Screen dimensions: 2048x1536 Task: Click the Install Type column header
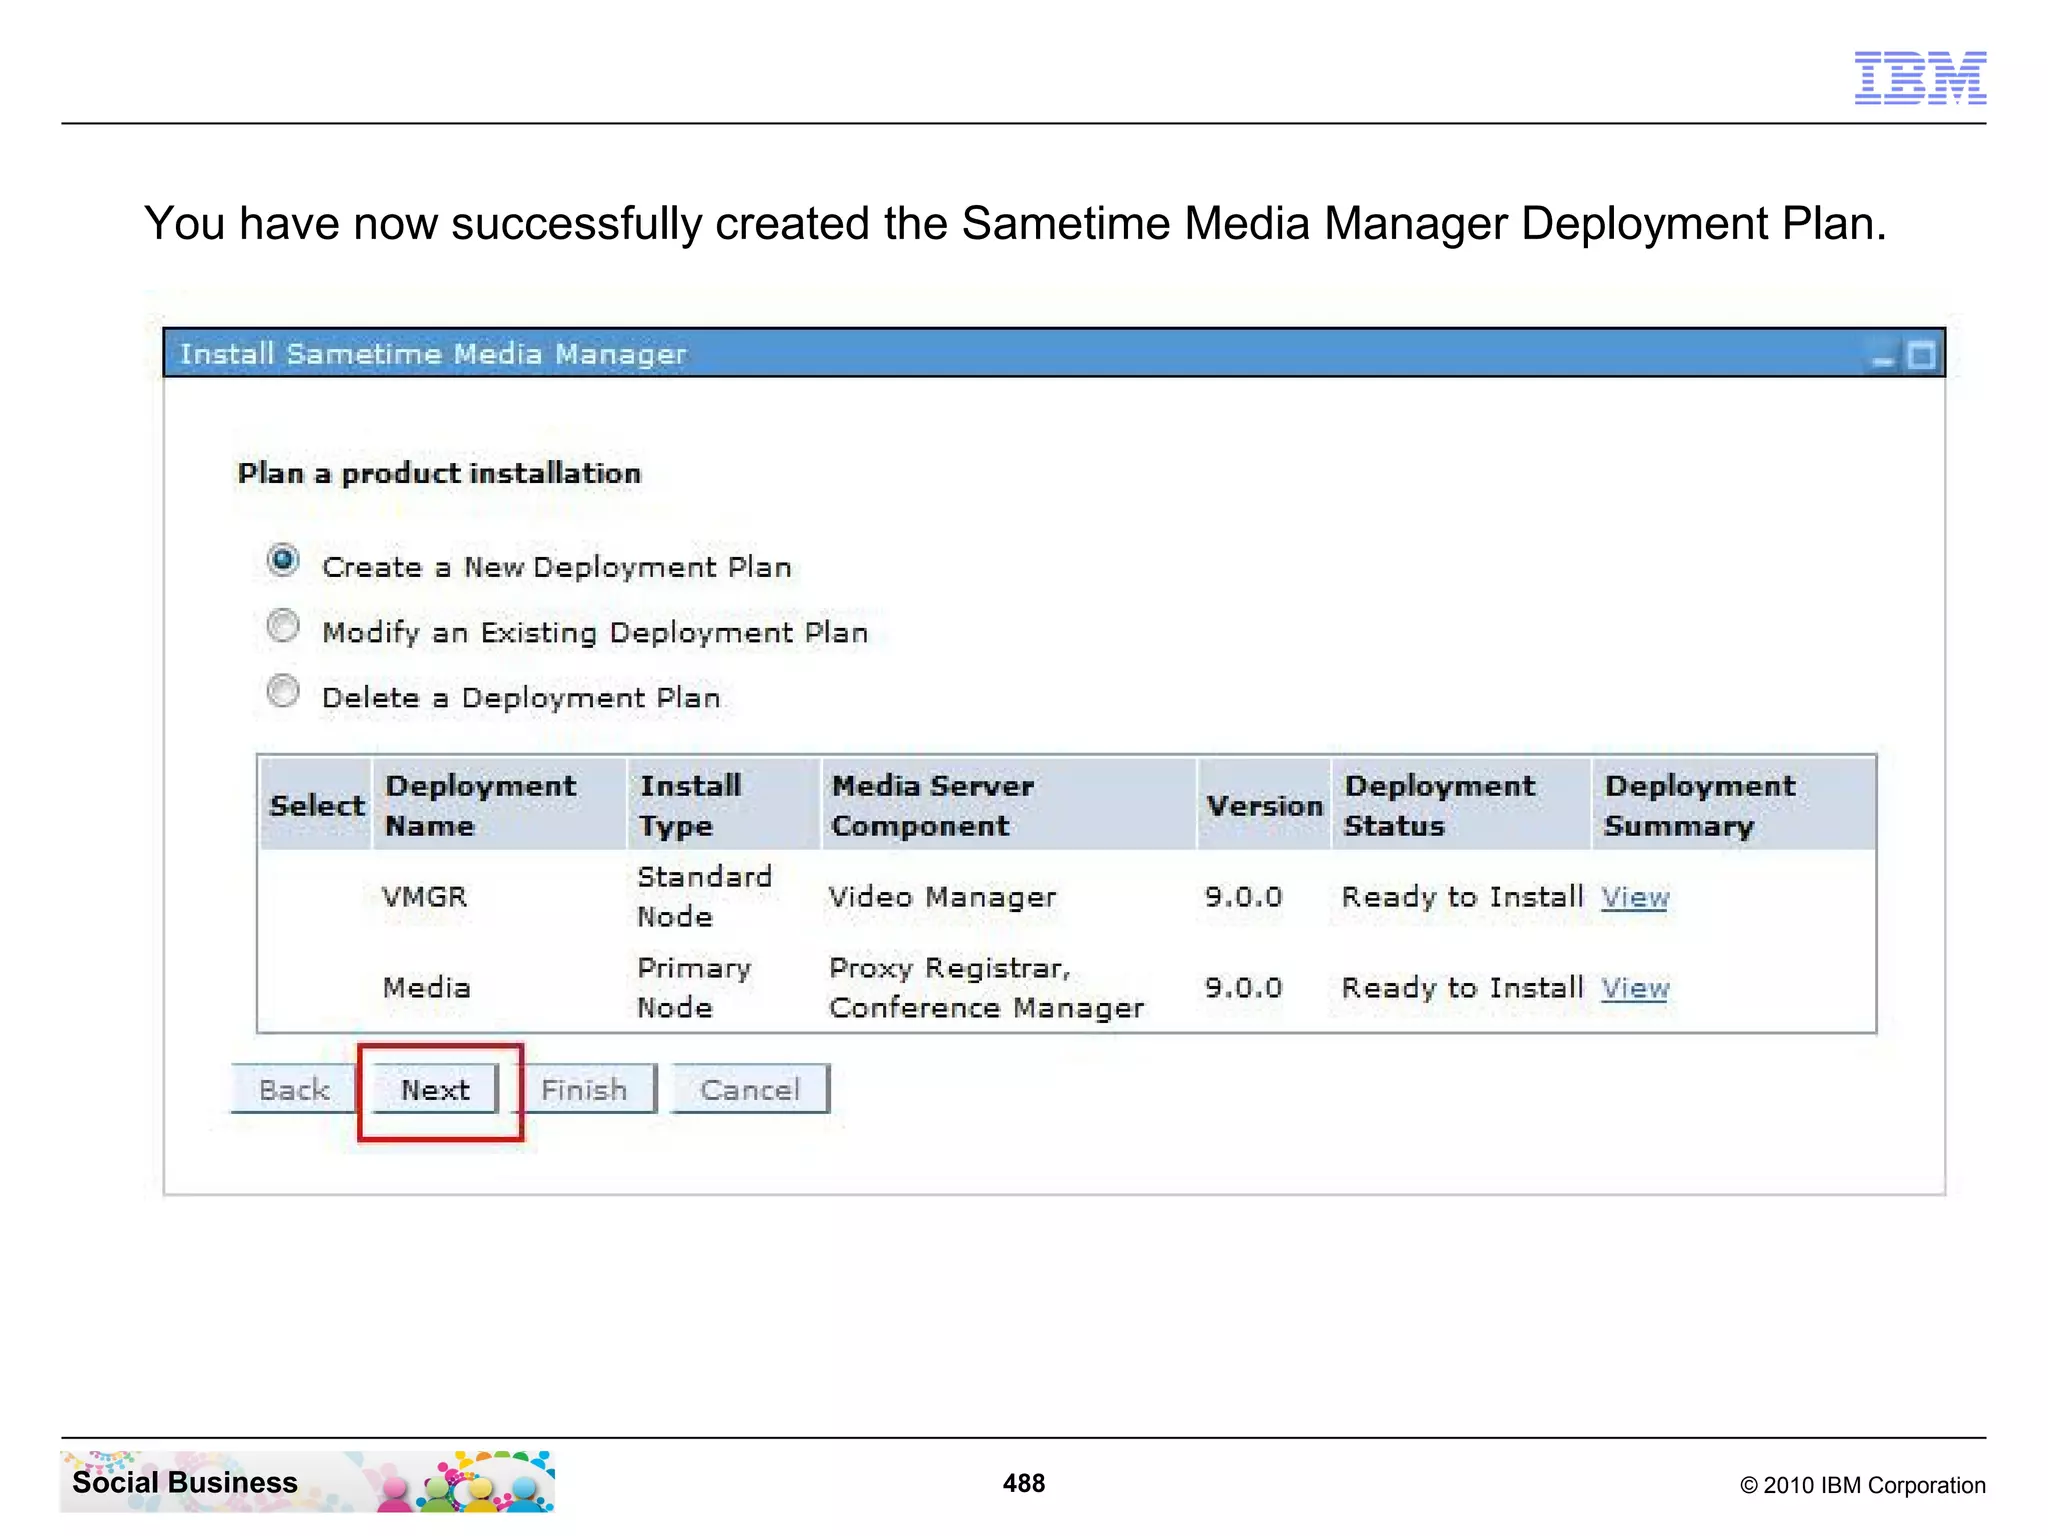pos(724,805)
